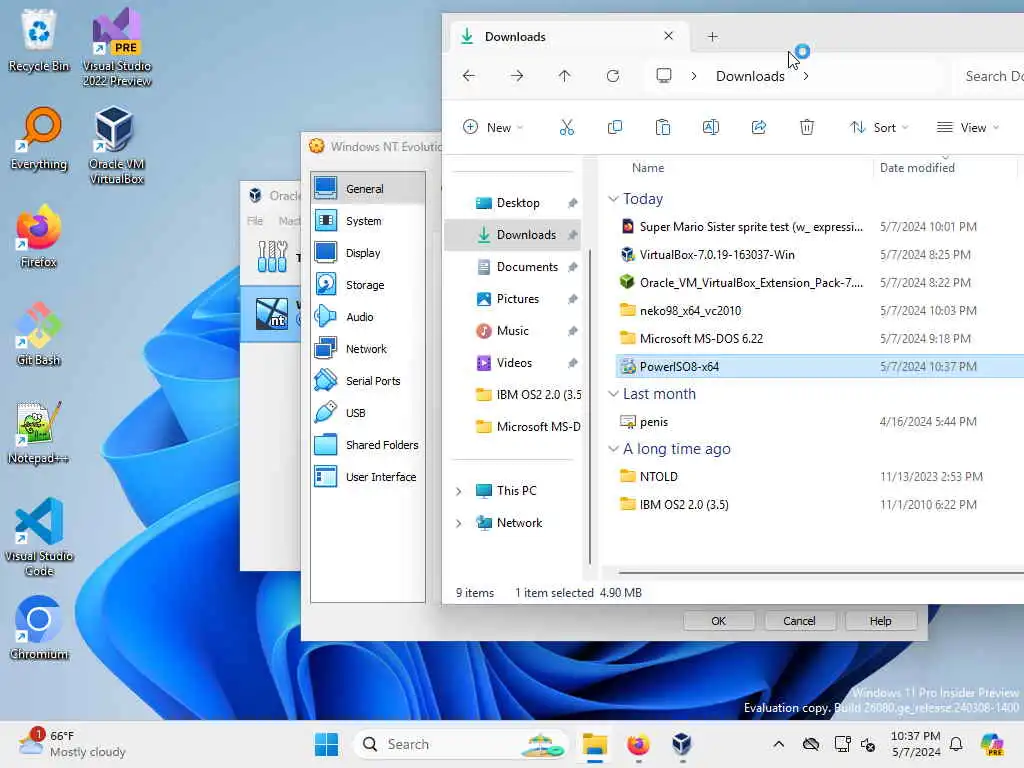
Task: Click the Windows Start button
Action: (x=327, y=744)
